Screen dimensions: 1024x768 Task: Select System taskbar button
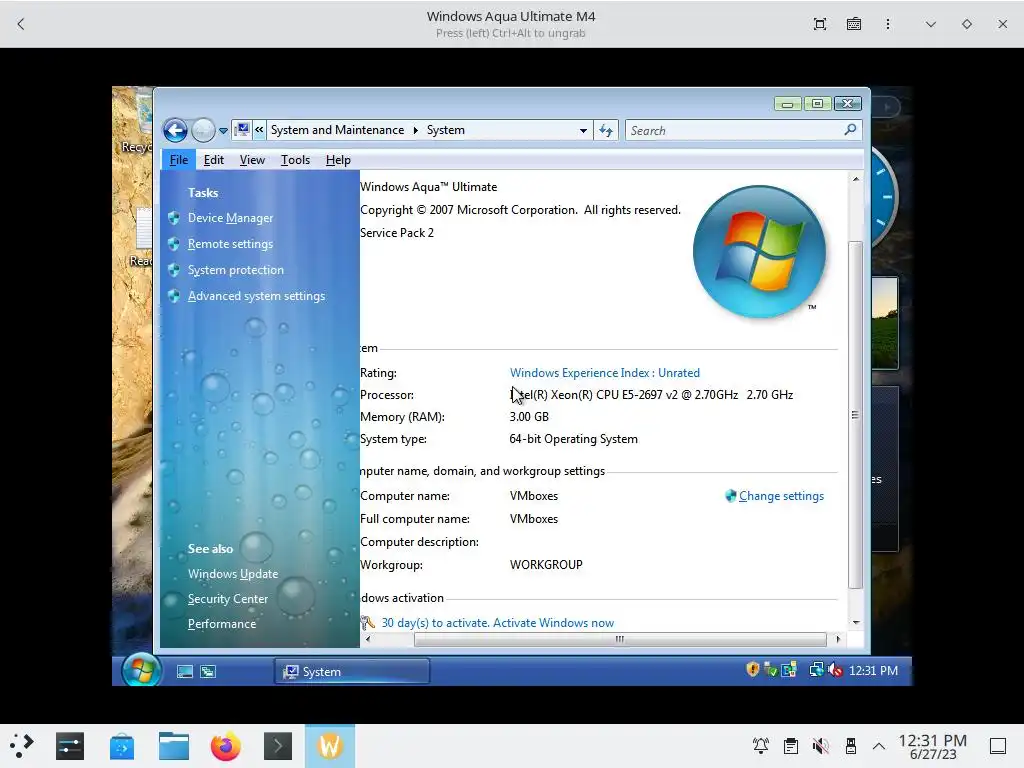352,671
